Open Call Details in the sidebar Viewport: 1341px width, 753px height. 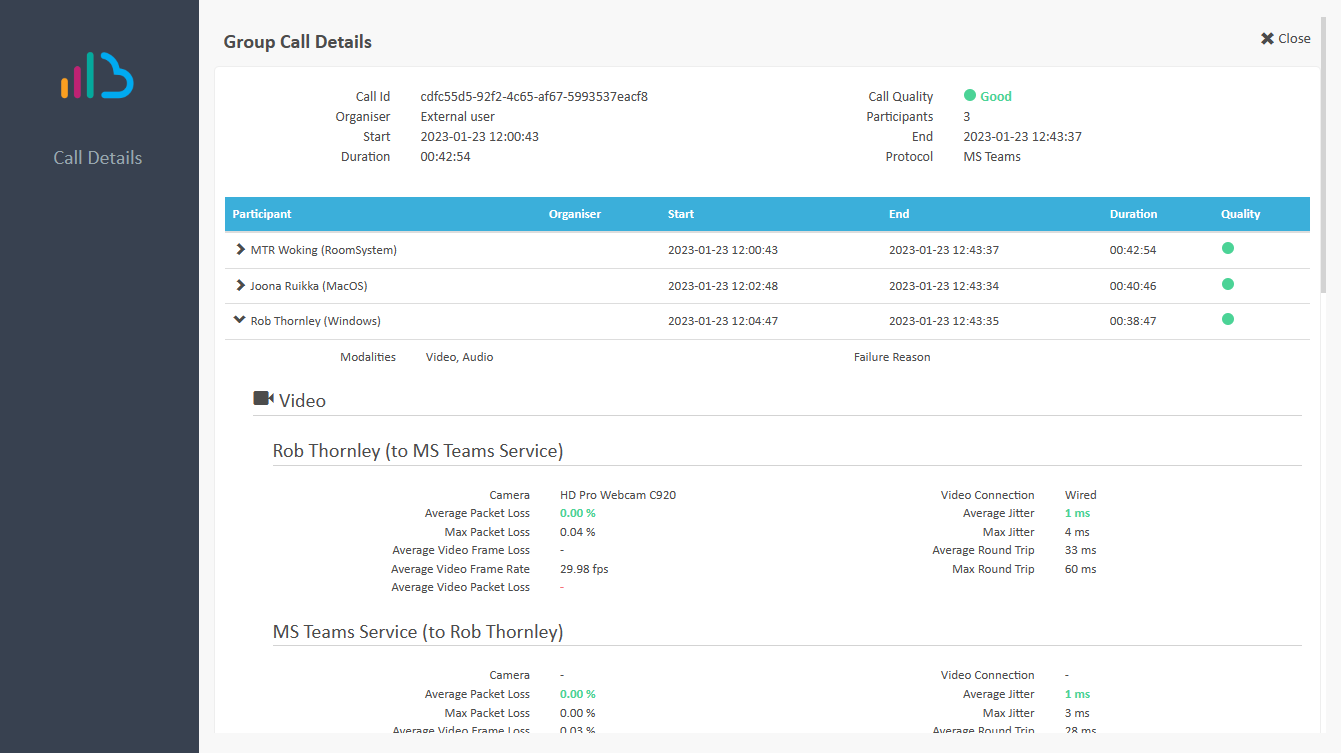click(x=98, y=158)
